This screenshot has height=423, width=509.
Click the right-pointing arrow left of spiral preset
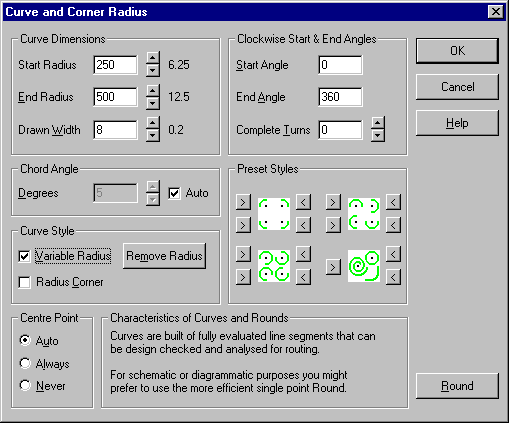[333, 267]
